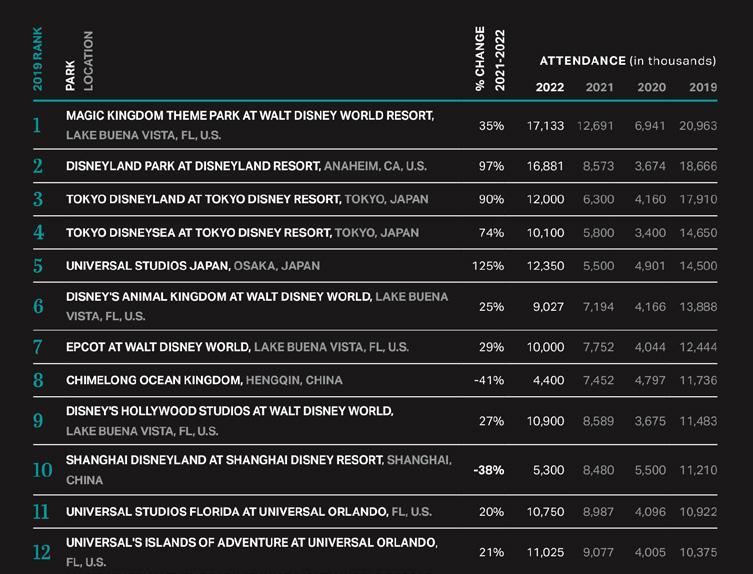This screenshot has width=753, height=574.
Task: Click the 2022 attendance column header
Action: coord(550,87)
